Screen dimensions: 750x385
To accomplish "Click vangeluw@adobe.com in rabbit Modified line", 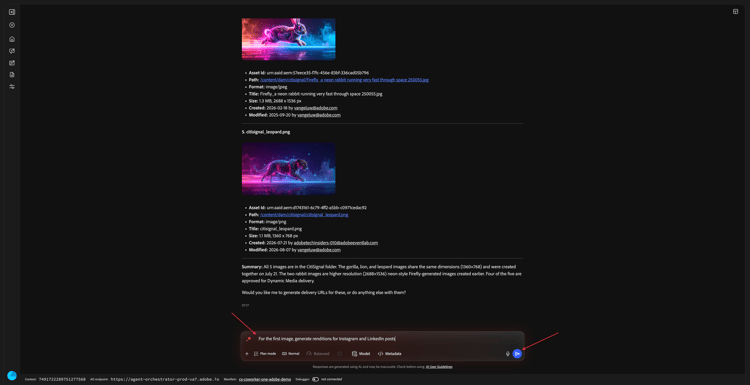I will [319, 115].
